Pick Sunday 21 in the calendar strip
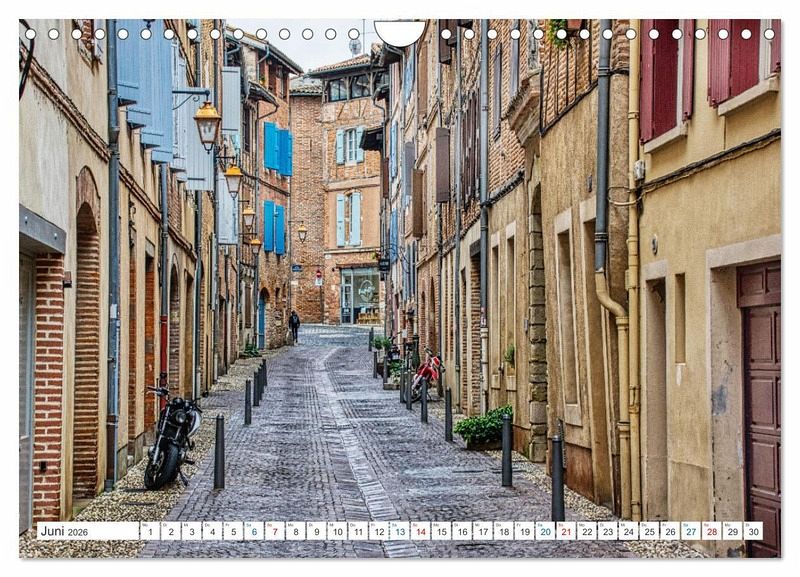The height and width of the screenshot is (577, 800). coord(566,531)
